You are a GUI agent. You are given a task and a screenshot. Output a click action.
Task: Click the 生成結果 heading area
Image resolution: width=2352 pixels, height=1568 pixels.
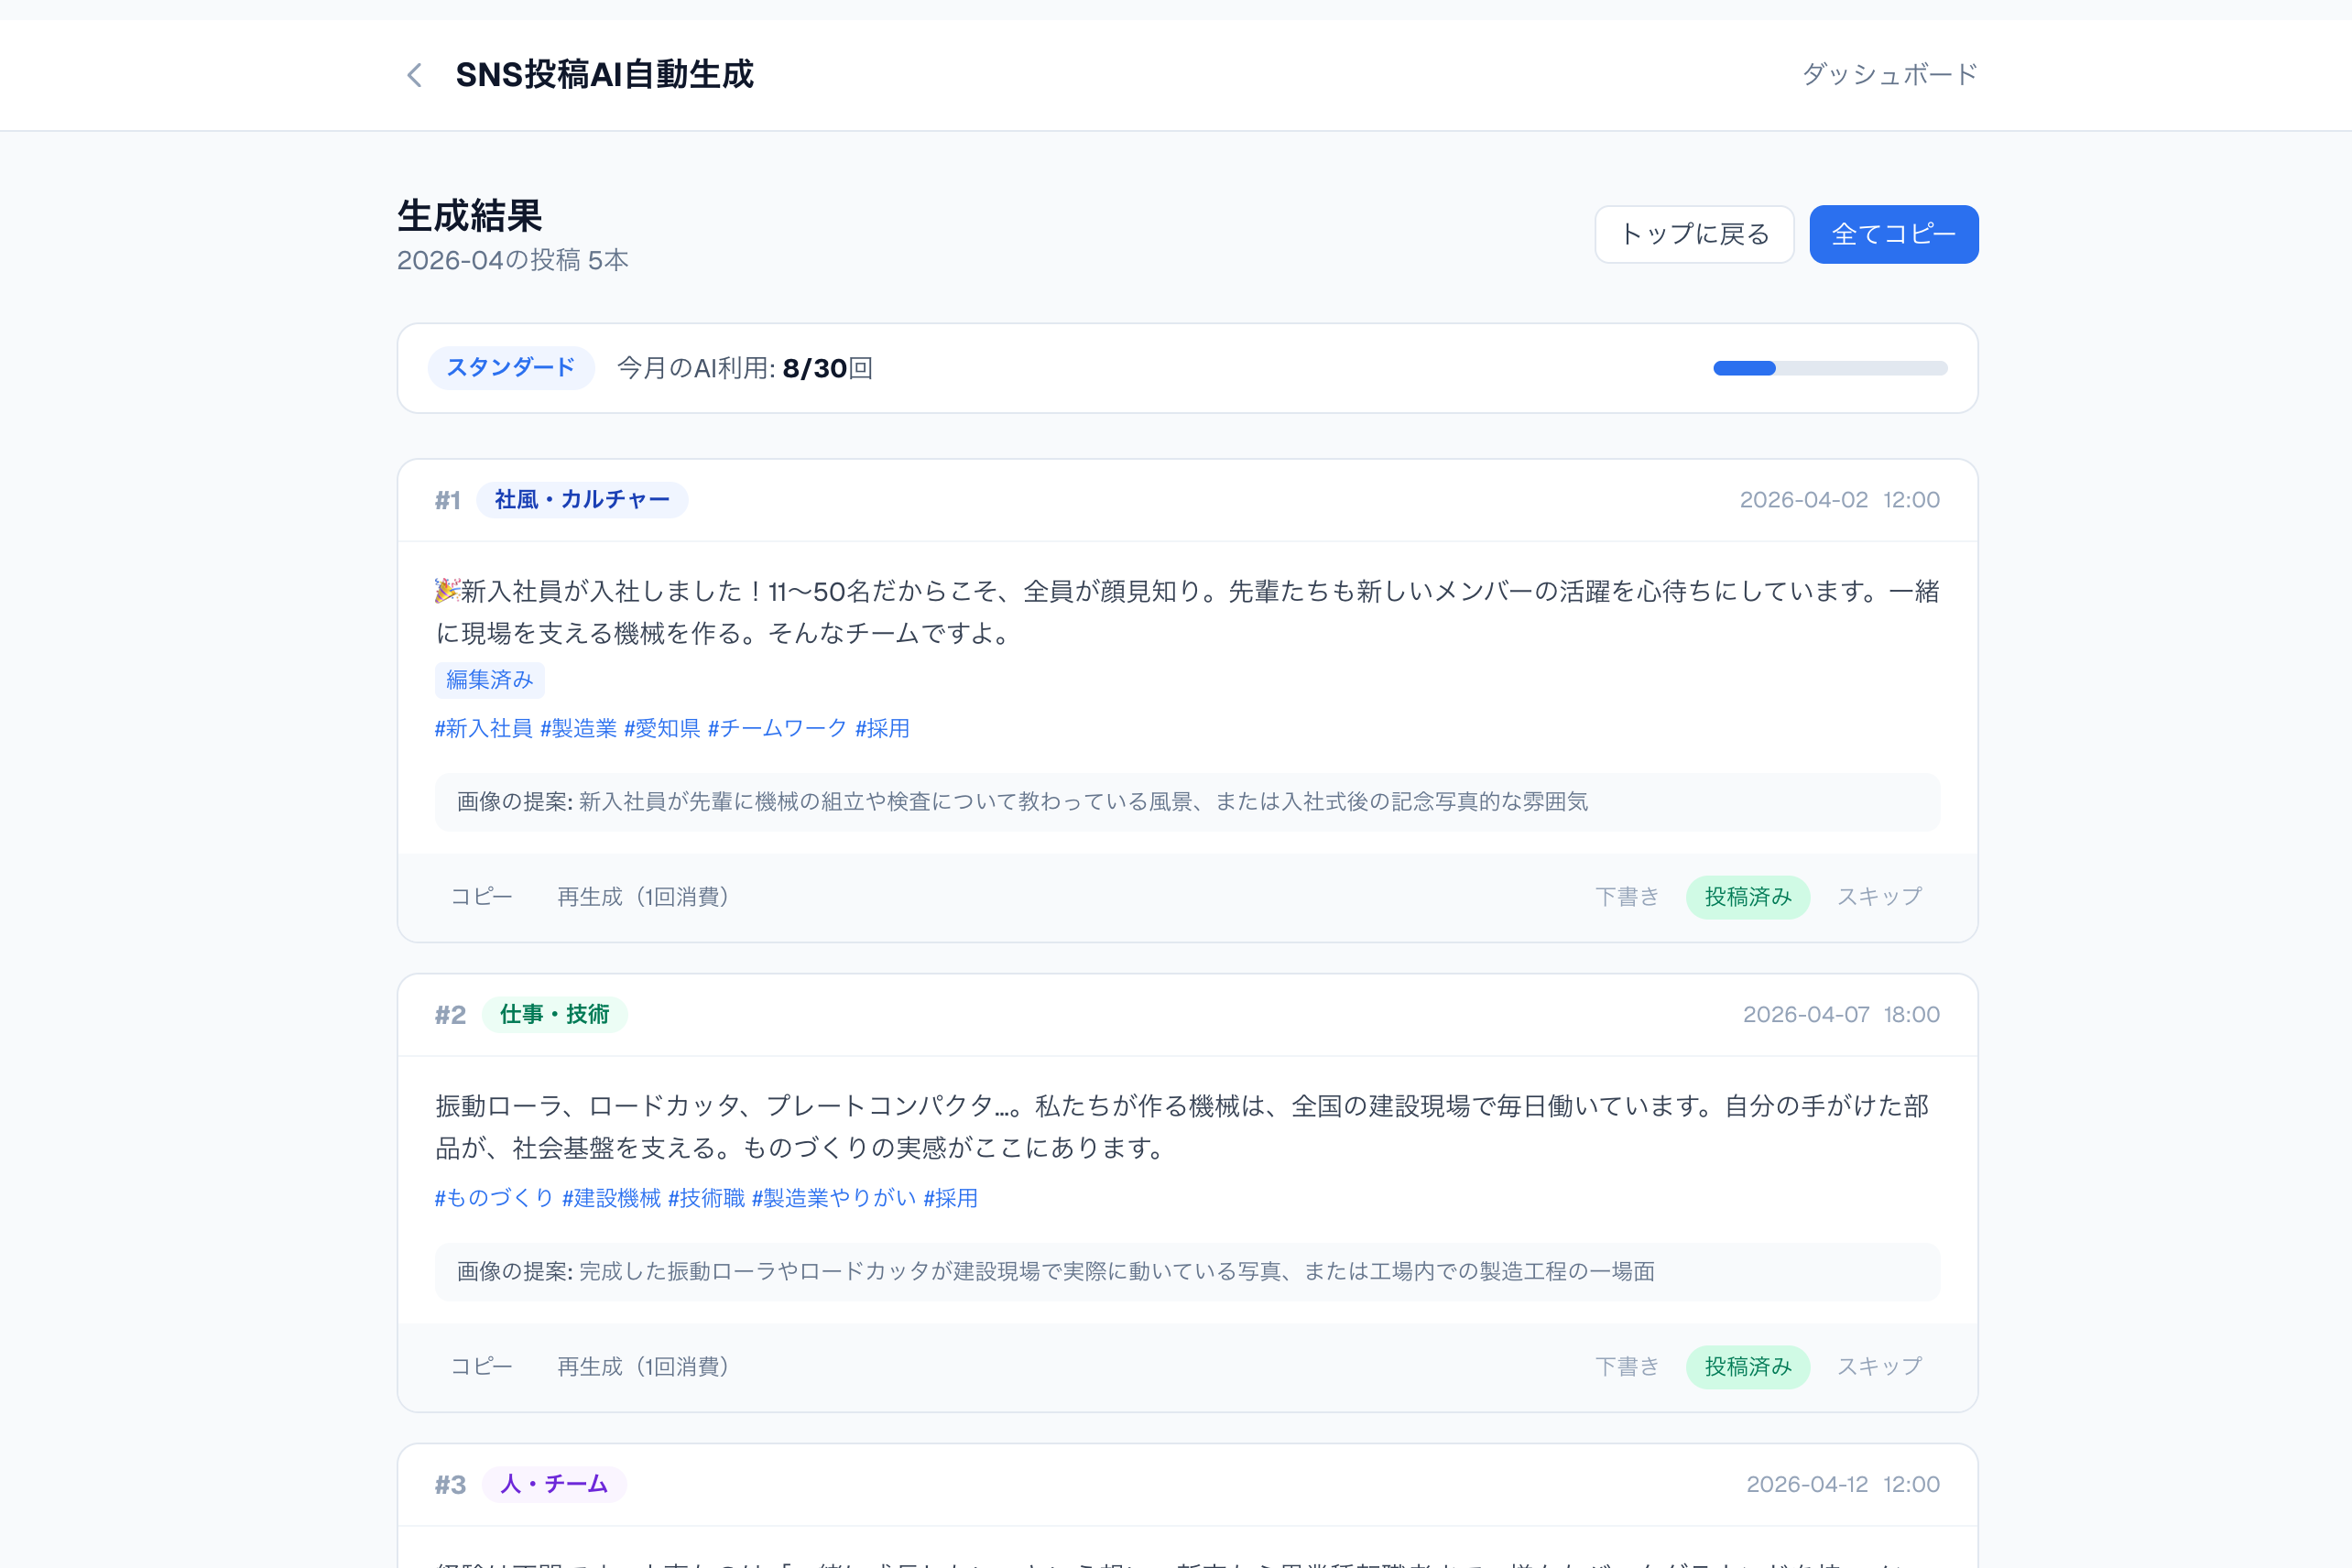coord(468,216)
